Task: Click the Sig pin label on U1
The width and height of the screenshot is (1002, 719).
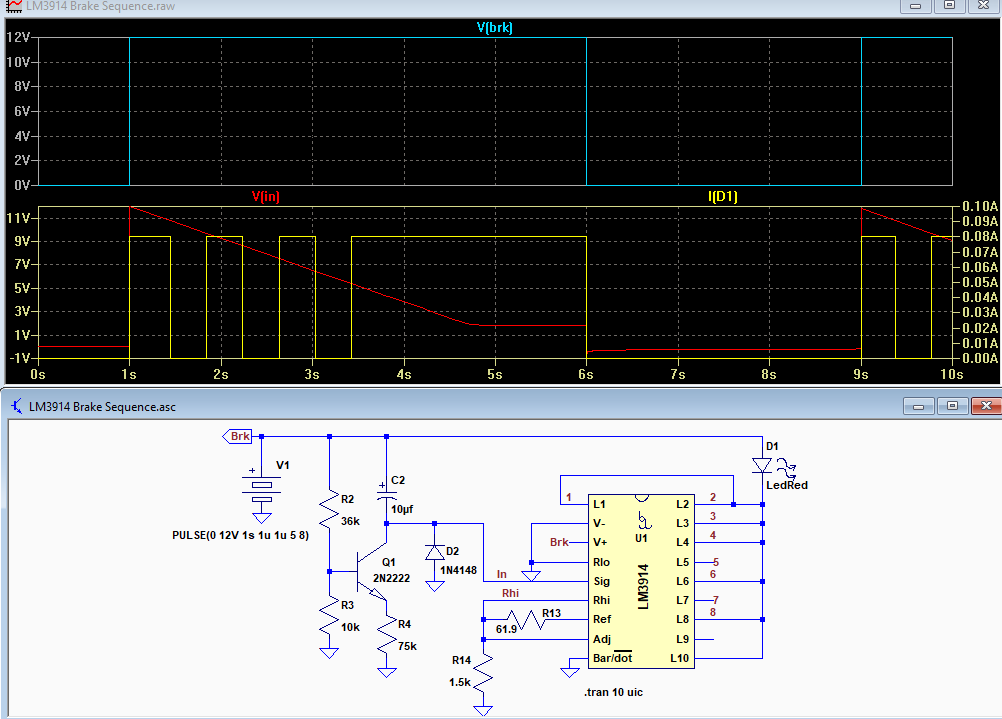Action: click(x=601, y=581)
